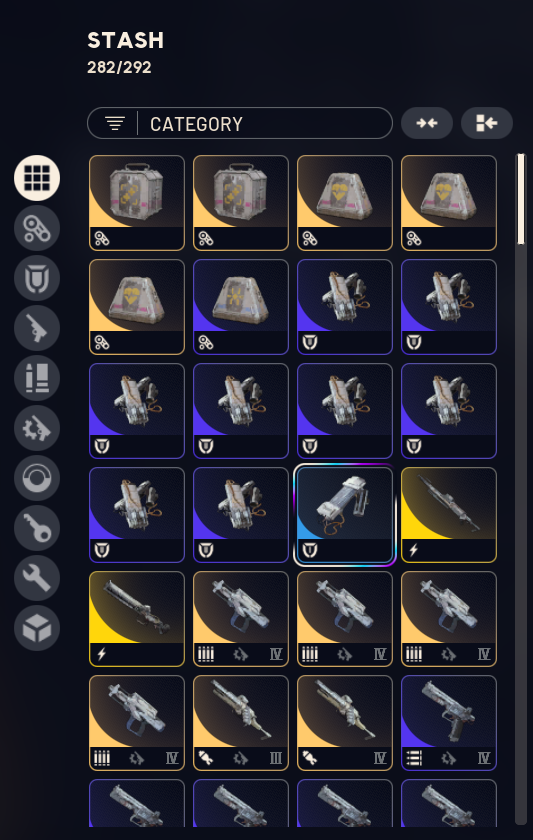The width and height of the screenshot is (533, 840).
Task: Click the stash vertical scrollbar
Action: pyautogui.click(x=521, y=489)
